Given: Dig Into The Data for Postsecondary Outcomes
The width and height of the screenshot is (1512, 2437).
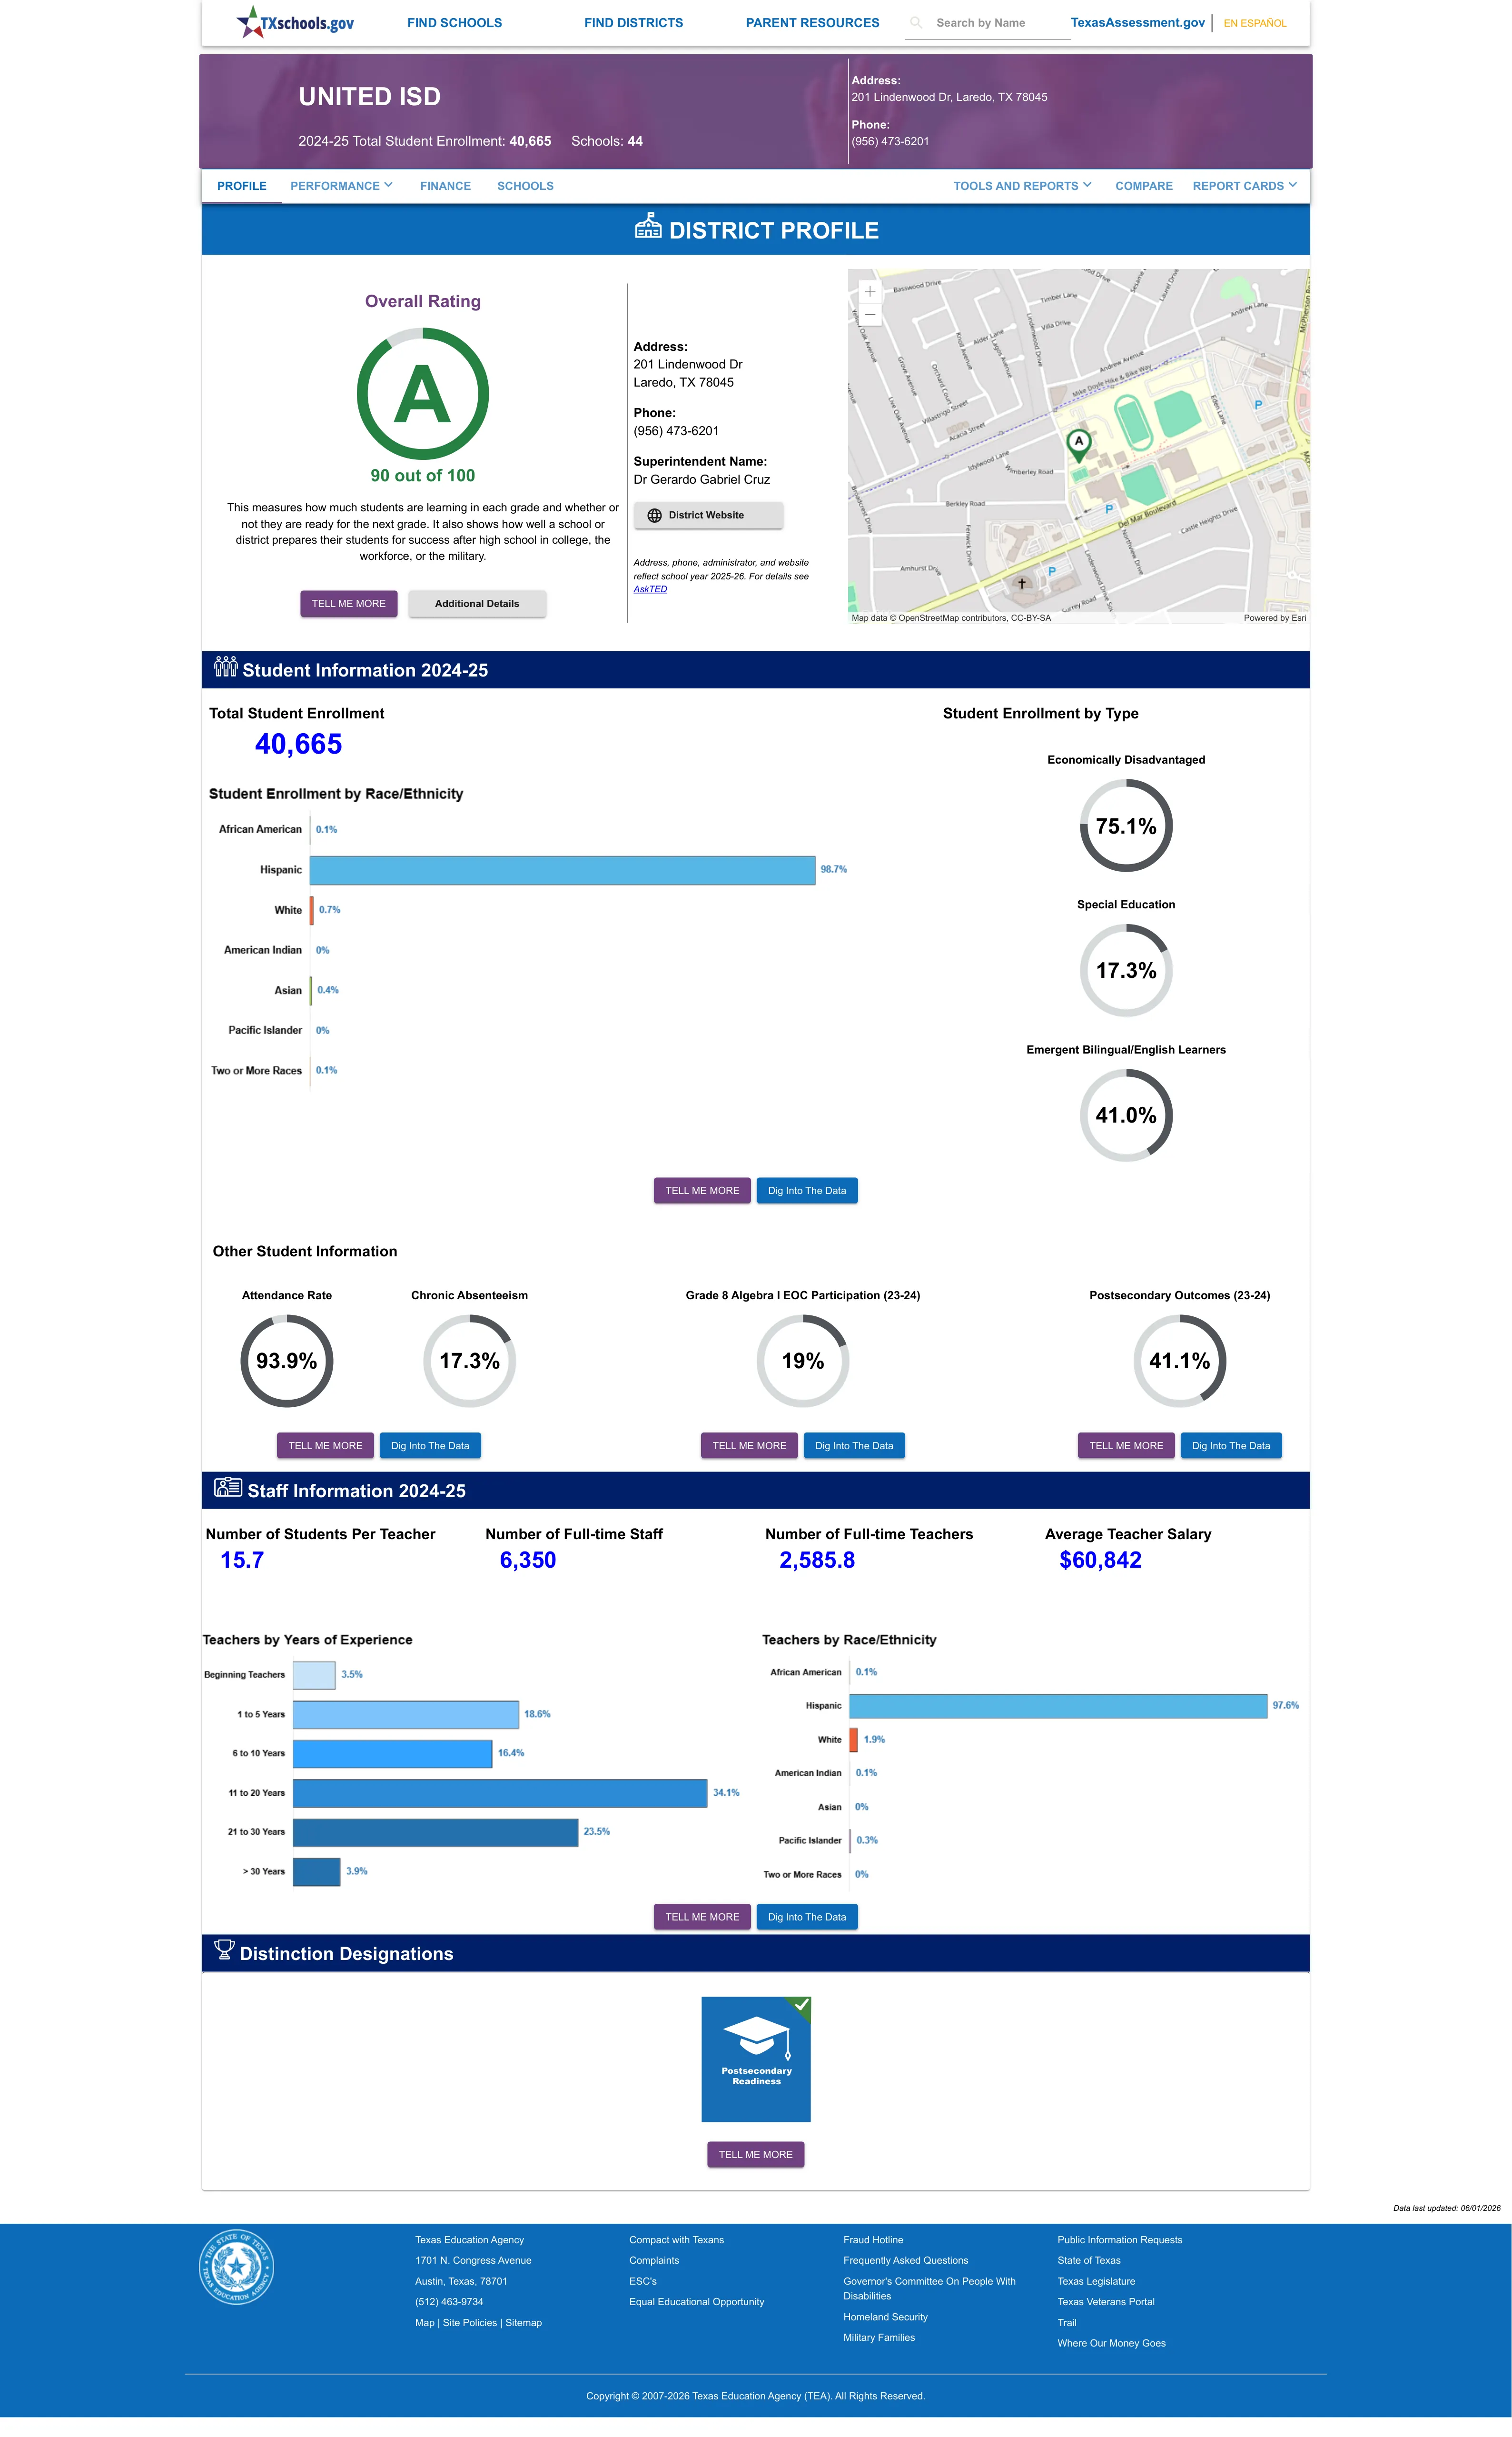Looking at the screenshot, I should 1231,1446.
